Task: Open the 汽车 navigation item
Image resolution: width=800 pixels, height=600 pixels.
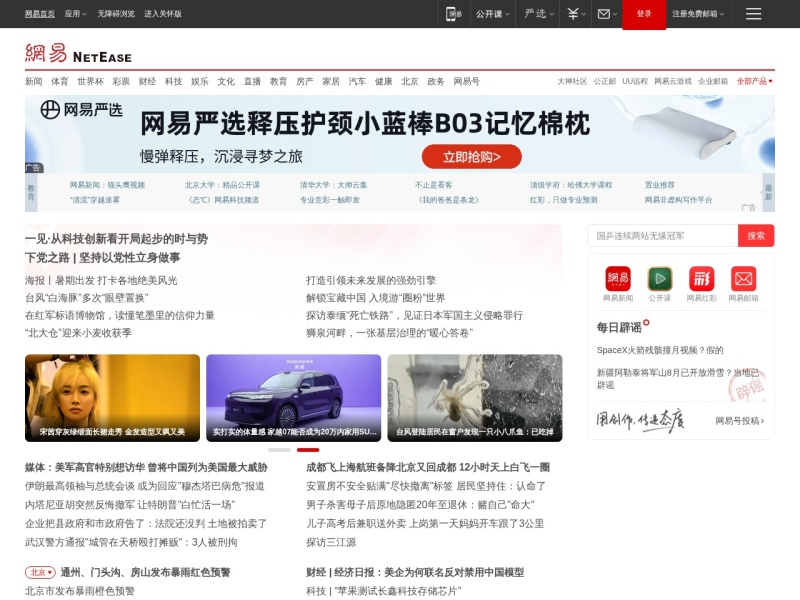Action: point(357,81)
